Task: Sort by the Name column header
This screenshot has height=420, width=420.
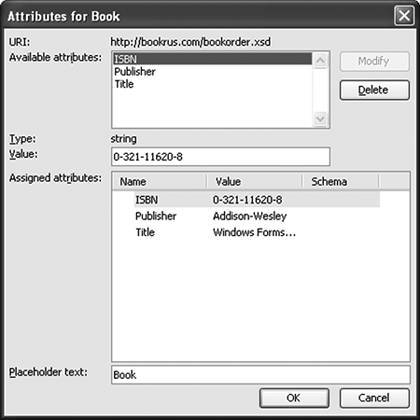Action: (x=159, y=182)
